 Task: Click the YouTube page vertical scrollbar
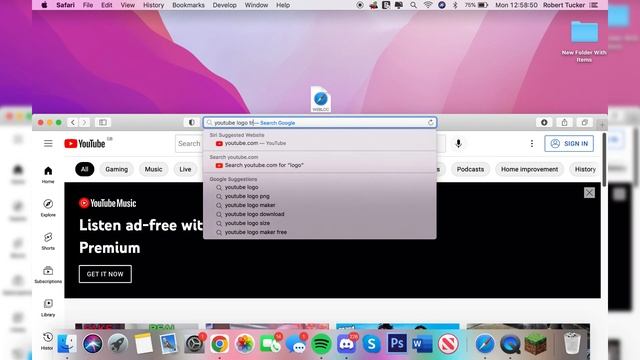(x=604, y=159)
